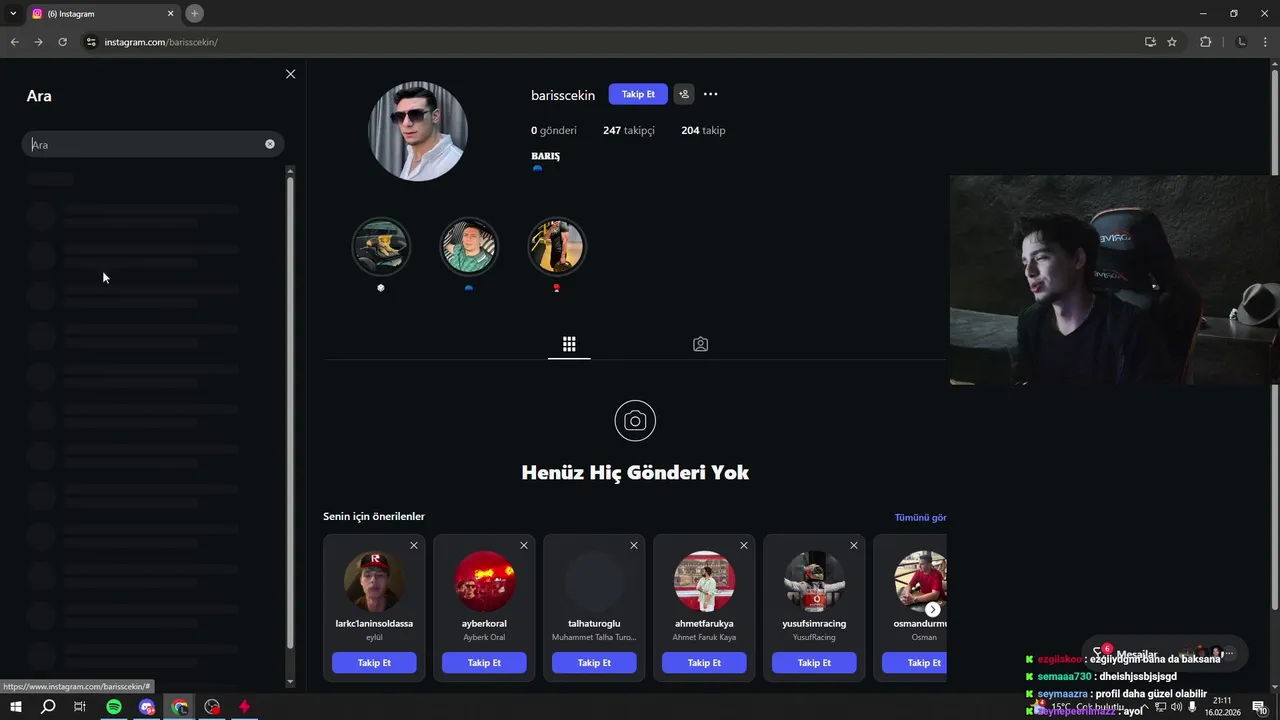Show hidden tray icons chevron
The width and height of the screenshot is (1280, 720).
coord(1145,707)
